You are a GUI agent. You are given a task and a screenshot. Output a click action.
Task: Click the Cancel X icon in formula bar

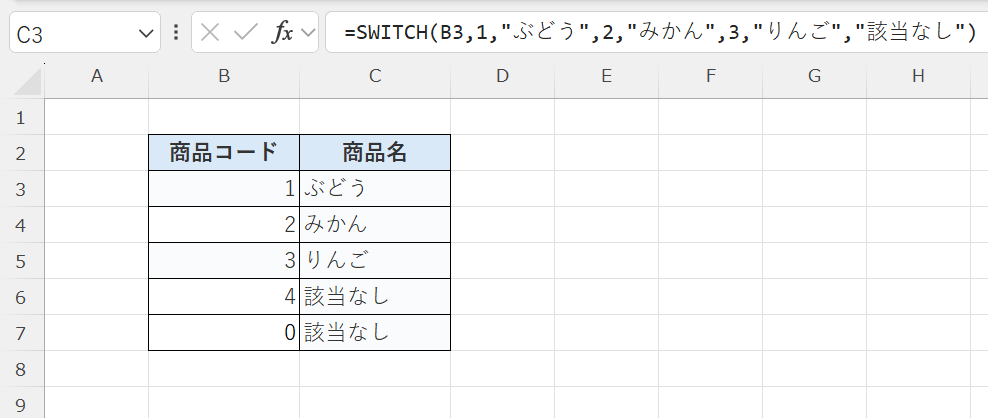pos(210,32)
